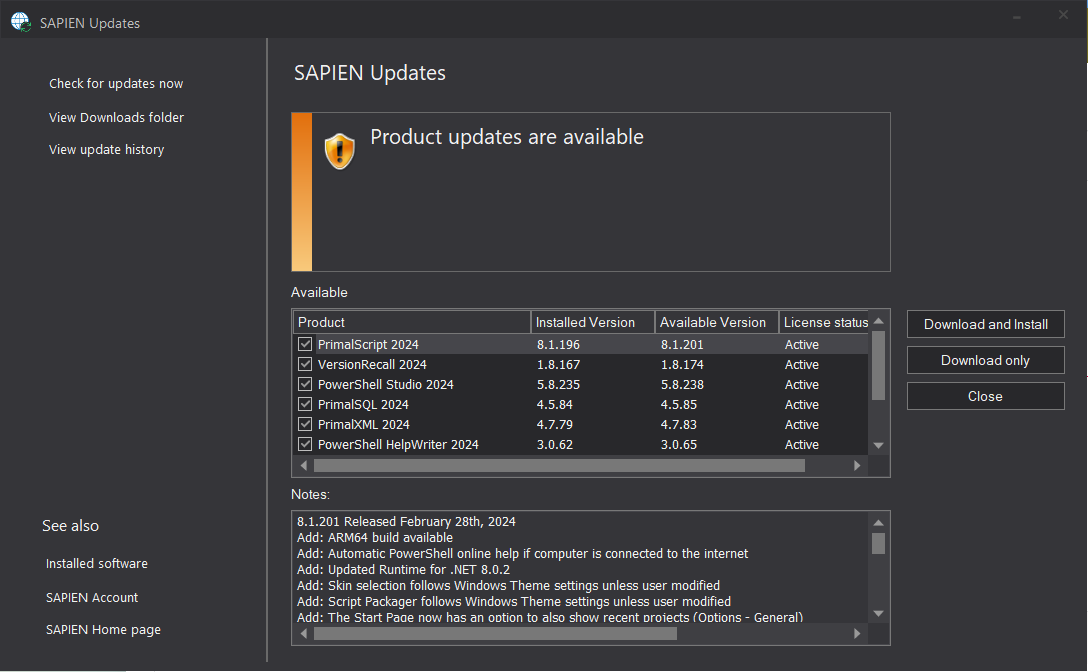Click product list vertical scrollbar thumb

(x=878, y=366)
